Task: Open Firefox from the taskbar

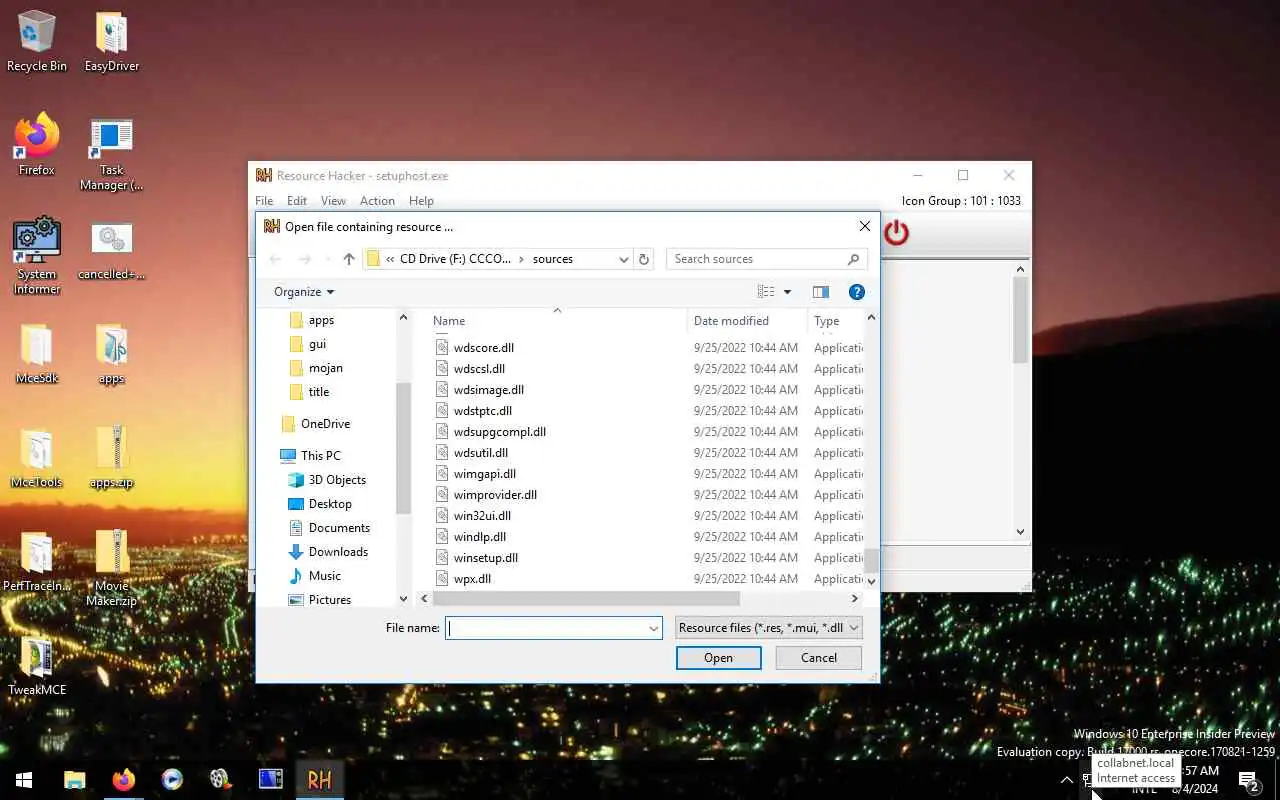Action: pyautogui.click(x=123, y=779)
